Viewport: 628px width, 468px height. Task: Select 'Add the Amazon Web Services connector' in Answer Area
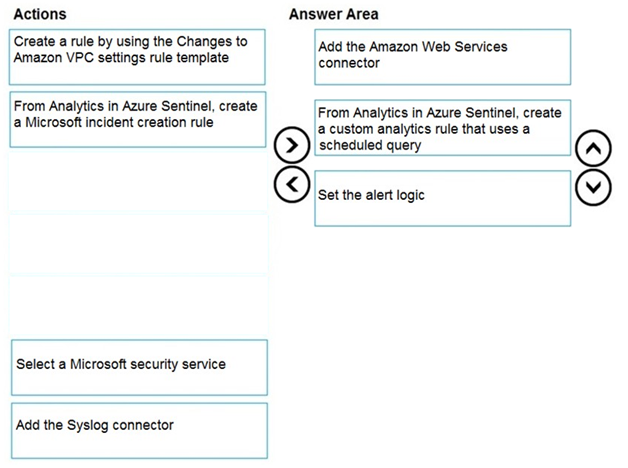click(443, 57)
